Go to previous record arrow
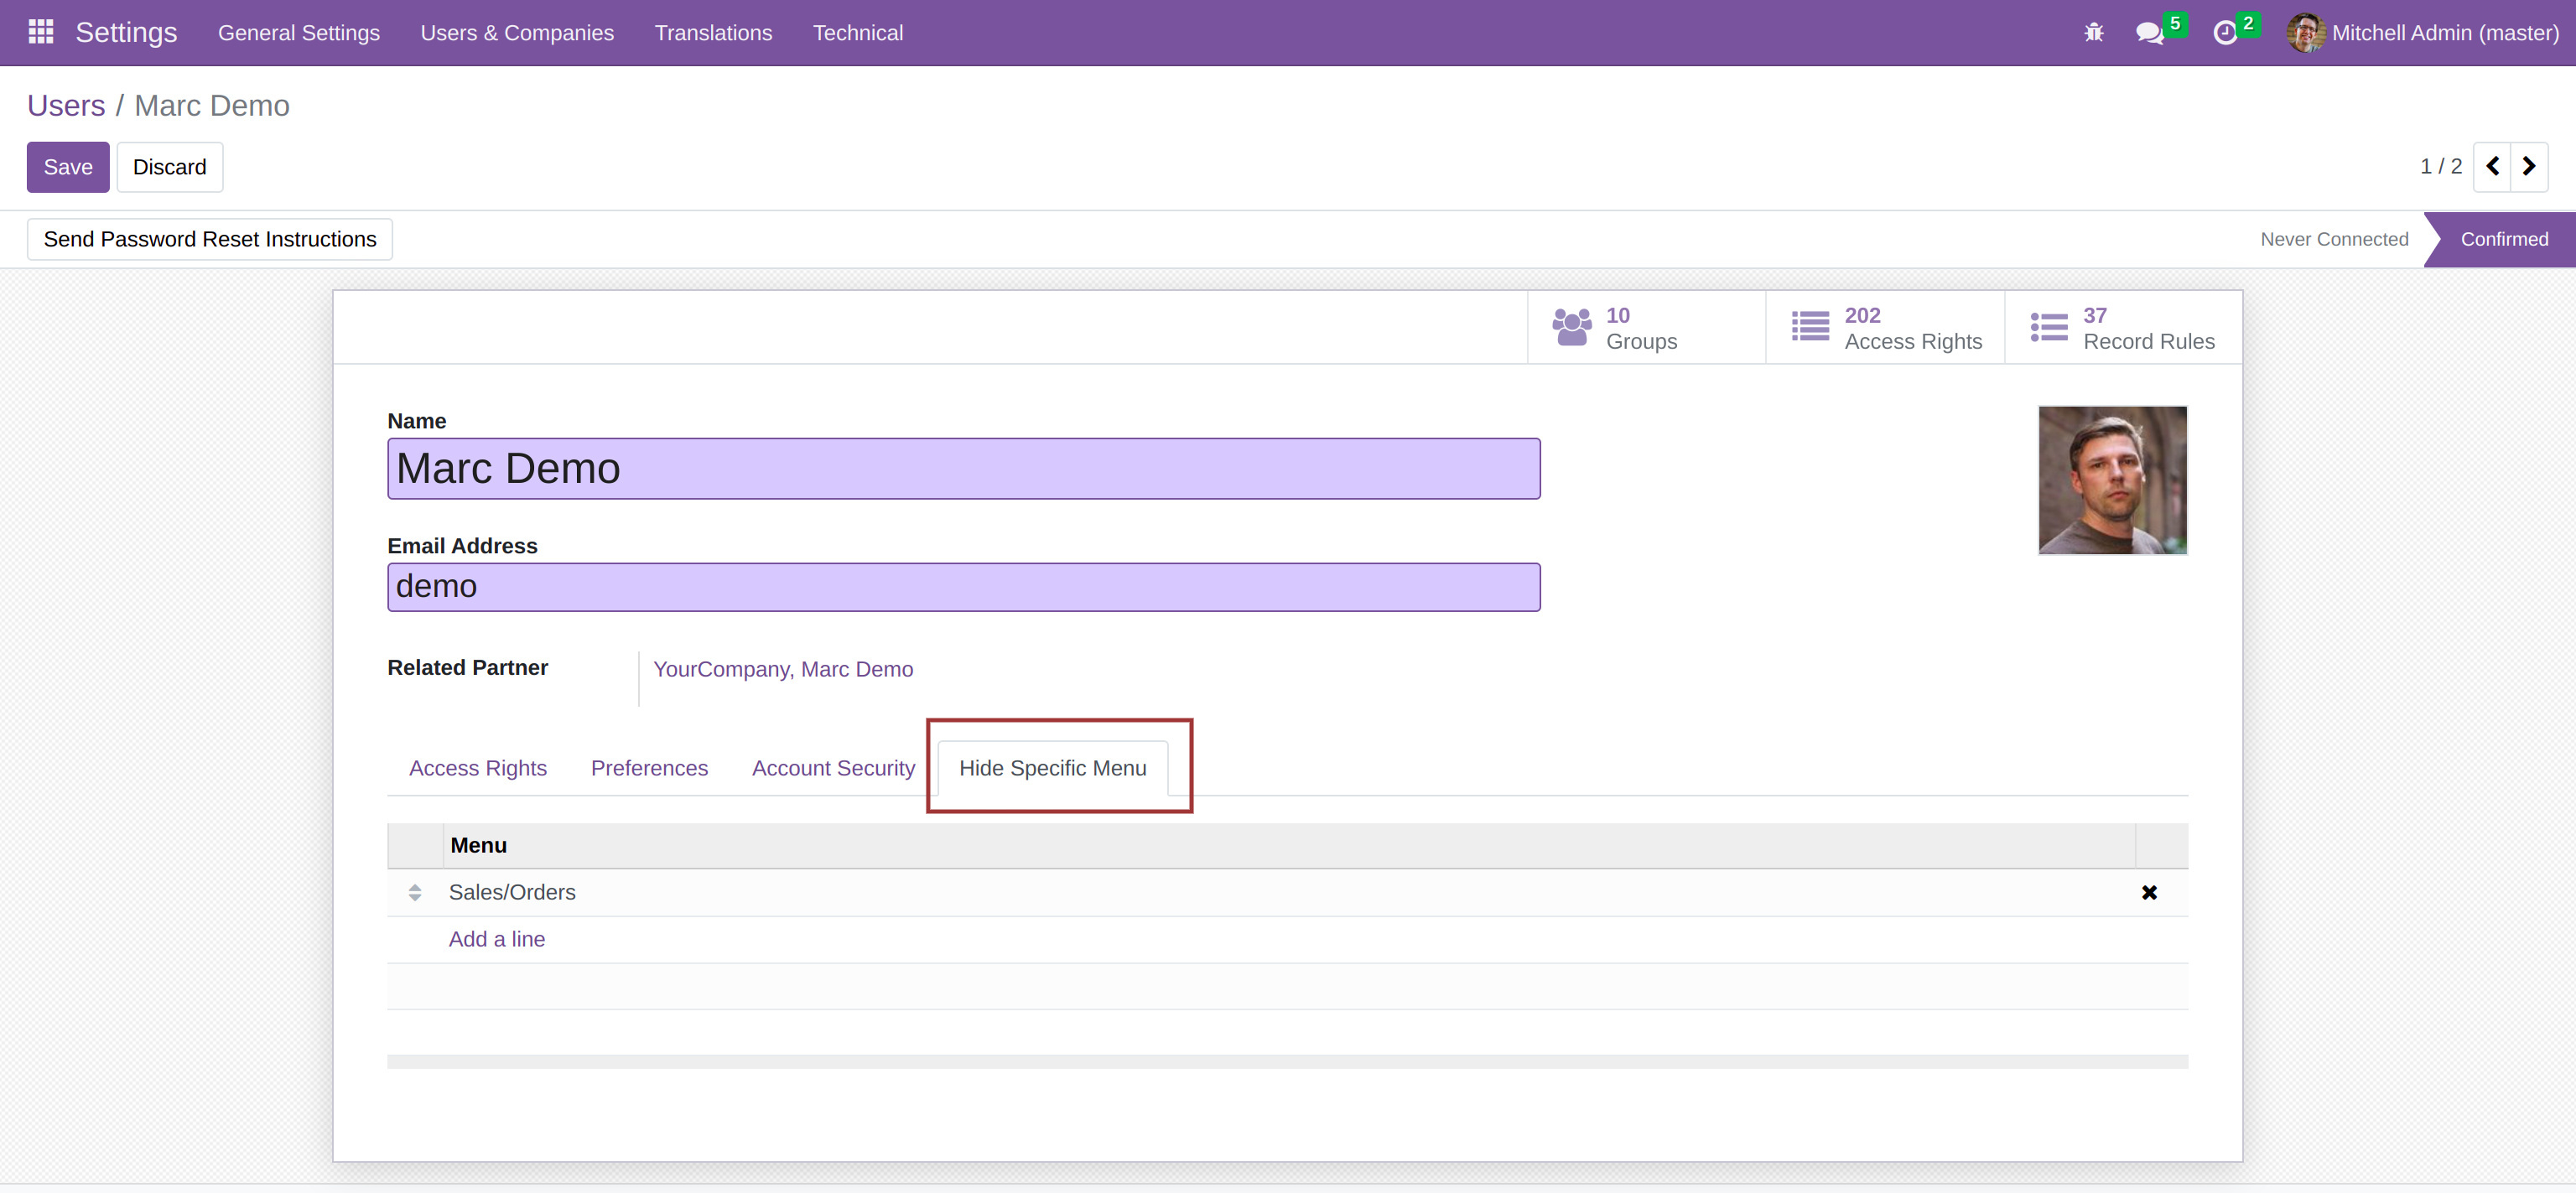Screen dimensions: 2576x1193 (2492, 166)
